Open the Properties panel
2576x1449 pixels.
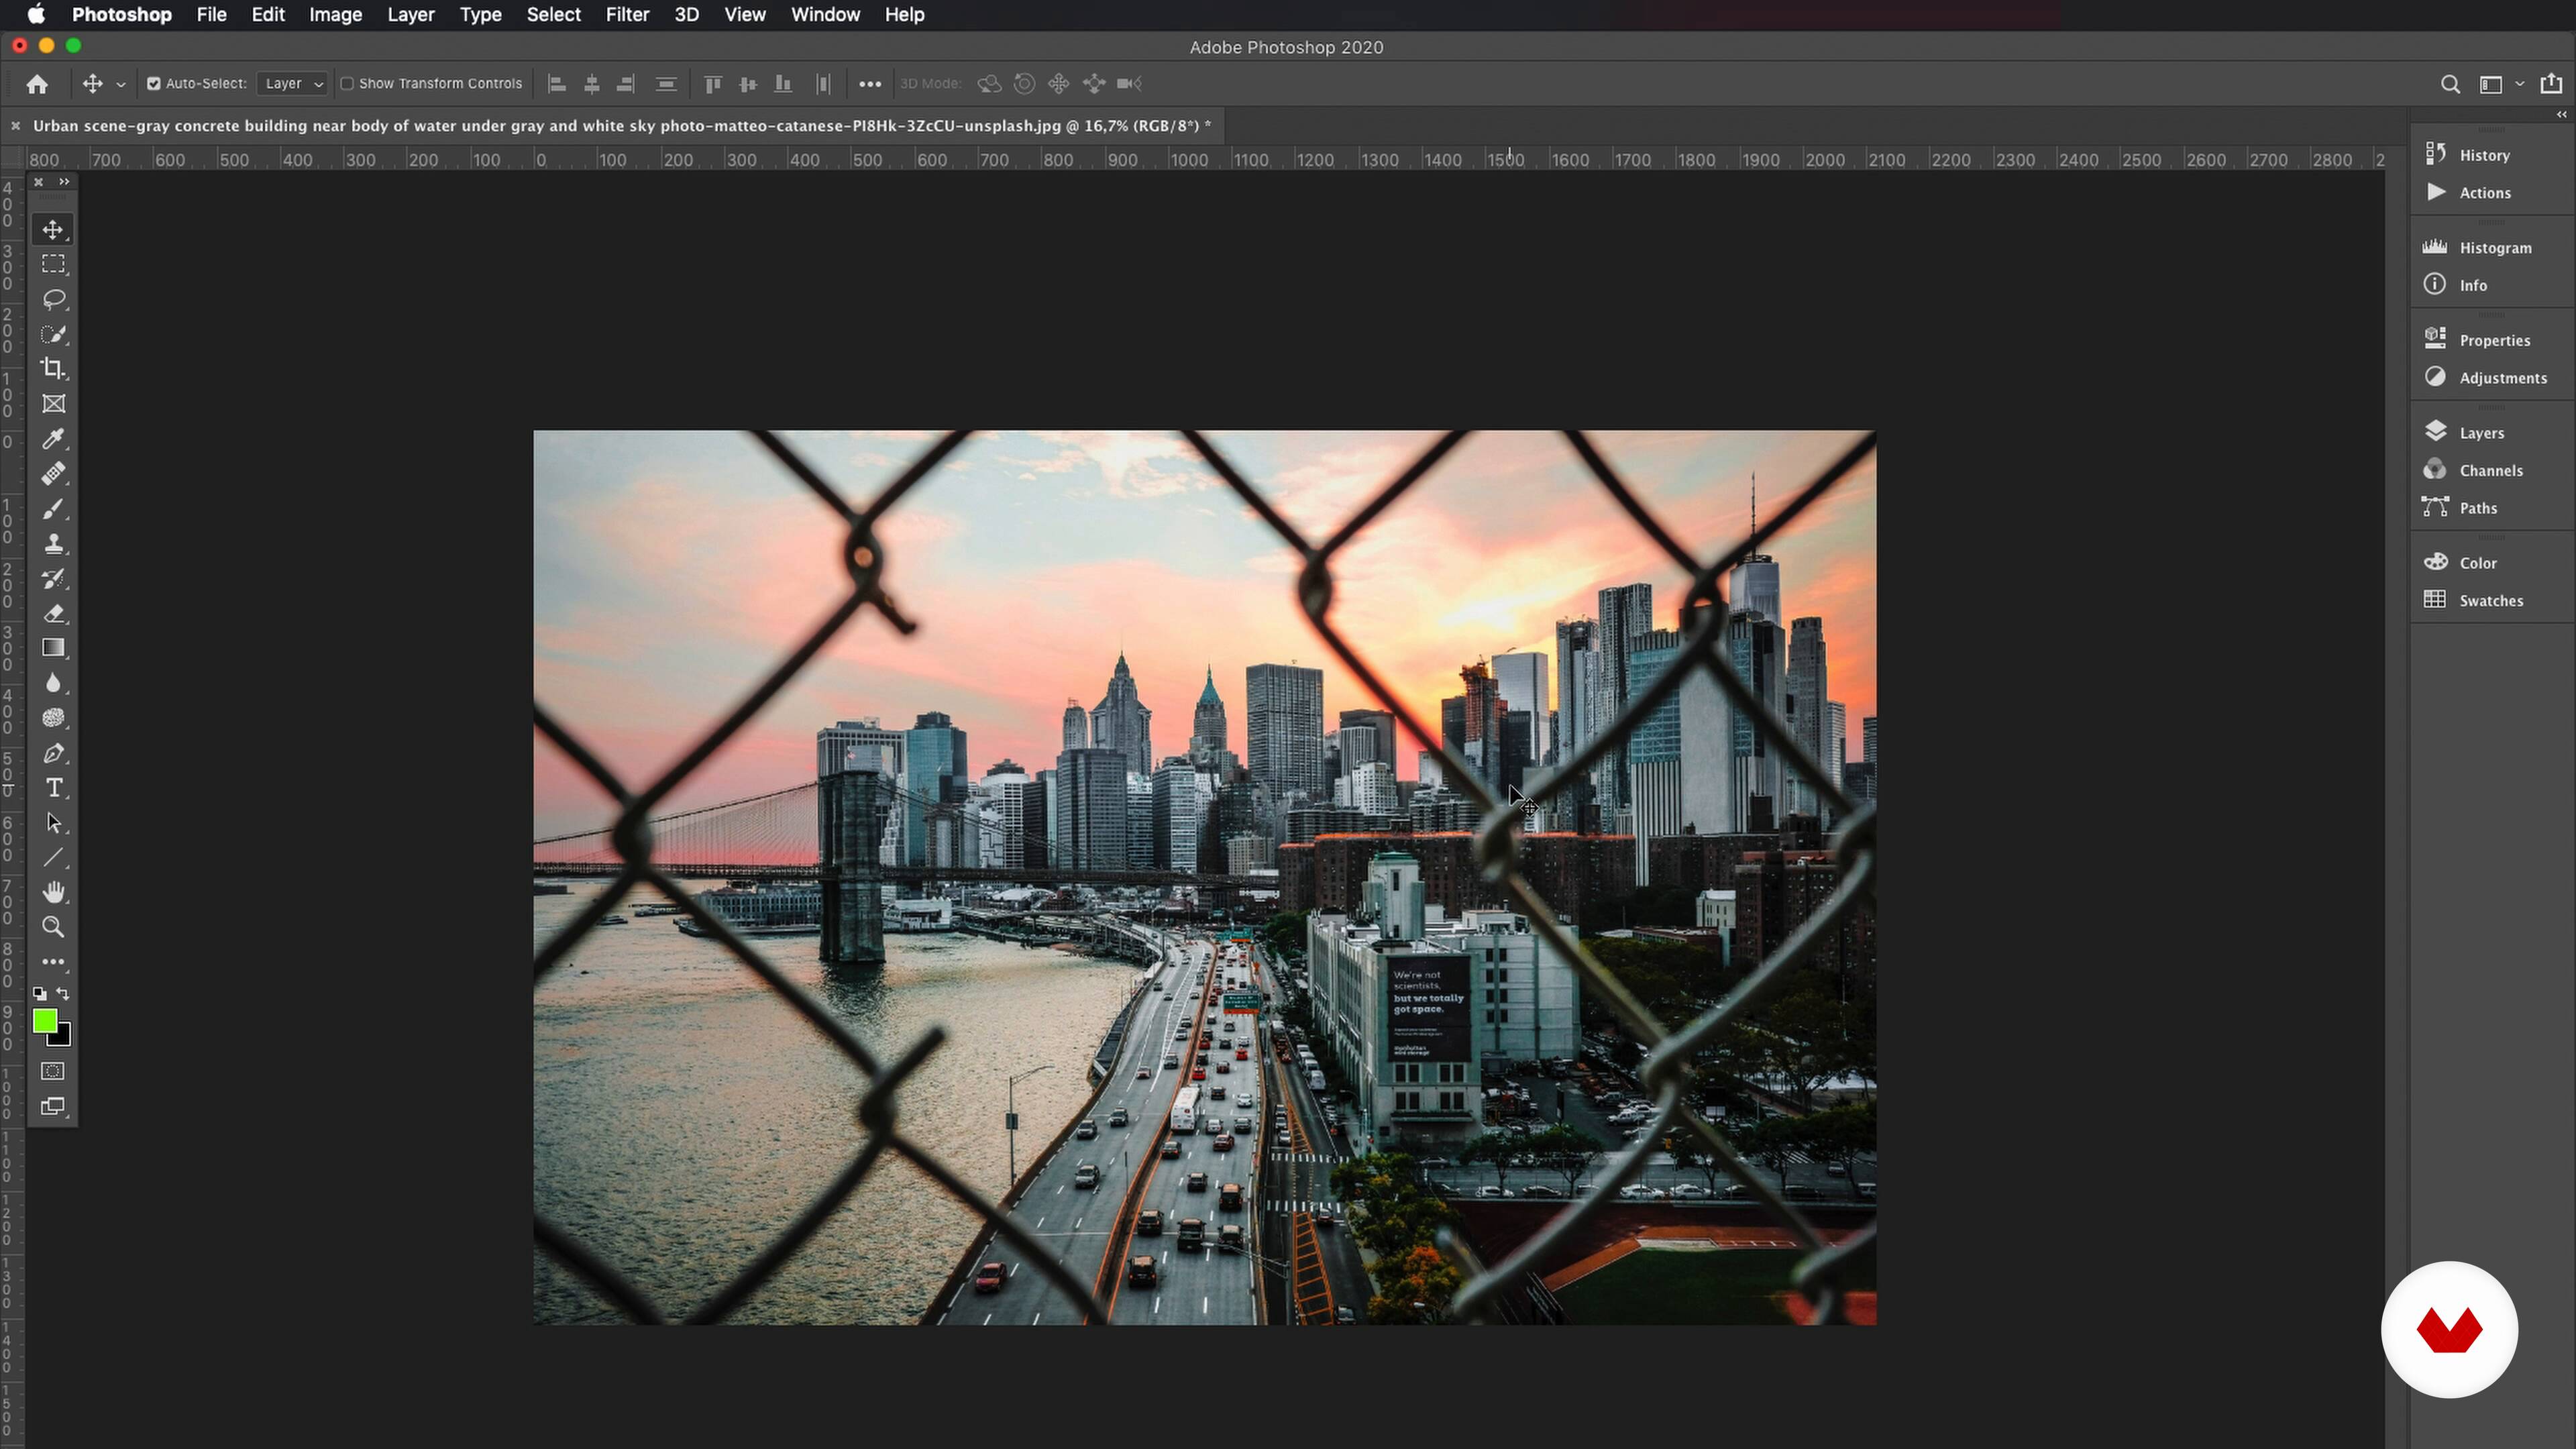coord(2478,340)
